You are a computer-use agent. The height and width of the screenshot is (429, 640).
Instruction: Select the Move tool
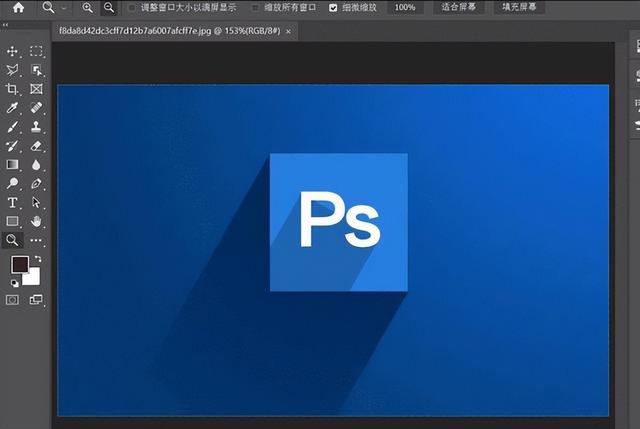(12, 51)
